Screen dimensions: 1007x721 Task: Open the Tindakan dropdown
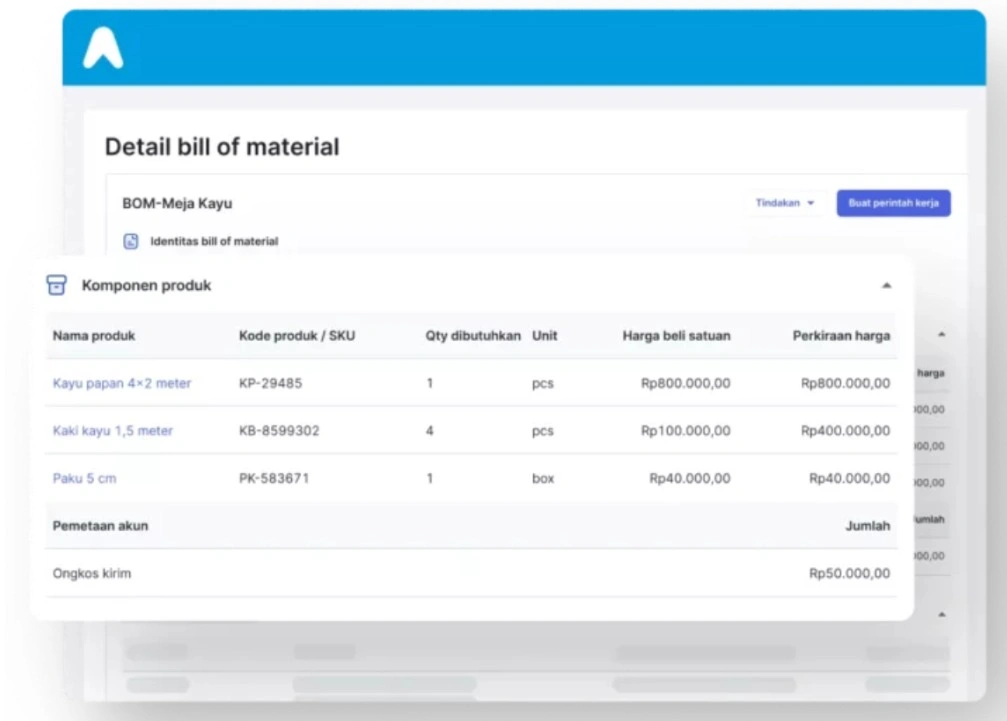tap(785, 203)
